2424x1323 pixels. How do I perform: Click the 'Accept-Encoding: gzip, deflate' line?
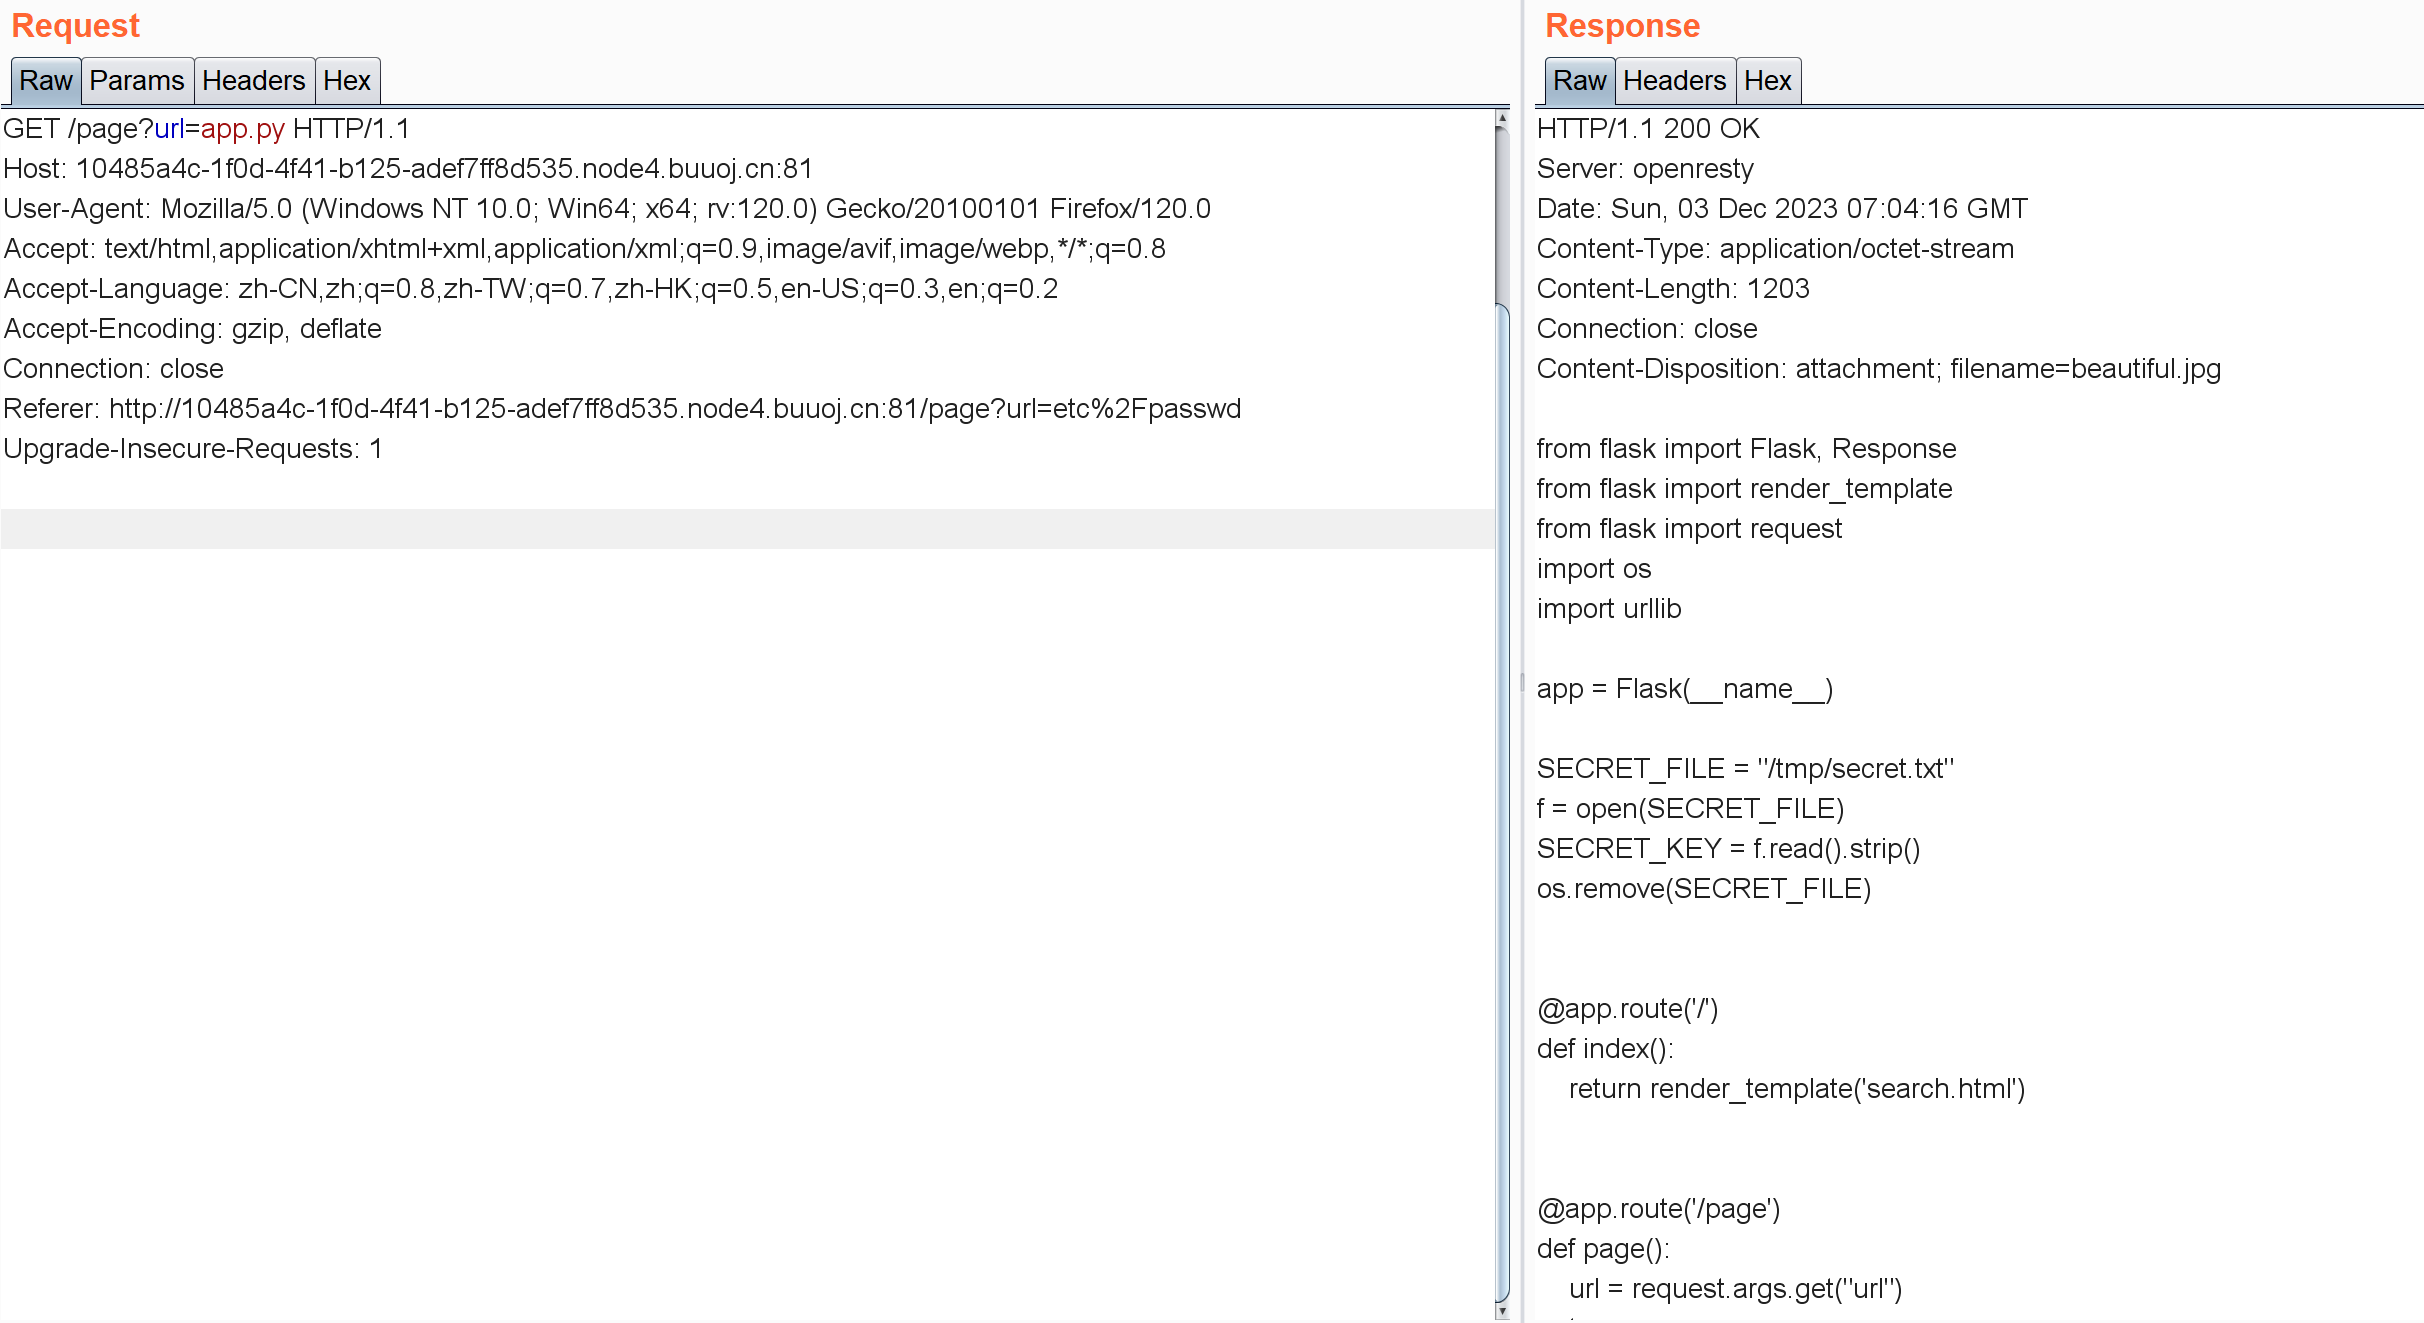point(193,329)
